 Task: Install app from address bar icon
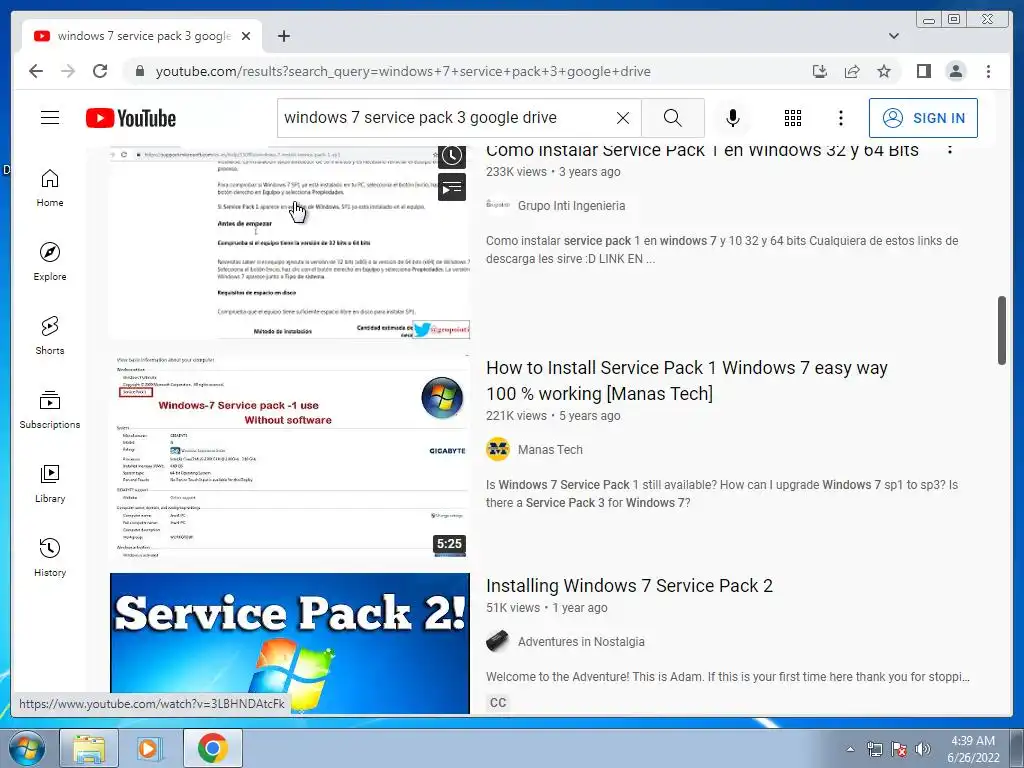[820, 71]
